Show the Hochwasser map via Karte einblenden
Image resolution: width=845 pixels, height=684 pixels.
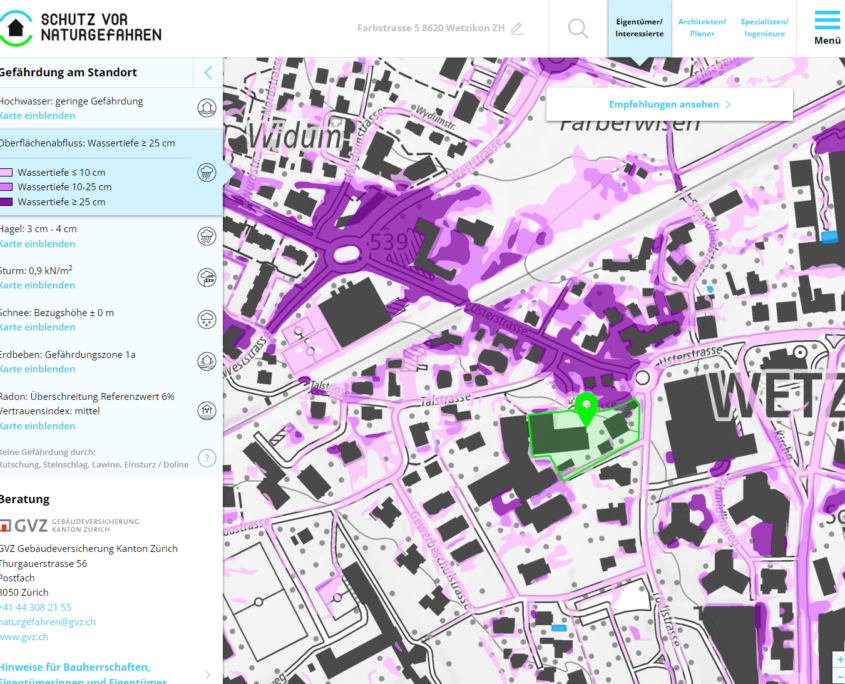(x=37, y=116)
